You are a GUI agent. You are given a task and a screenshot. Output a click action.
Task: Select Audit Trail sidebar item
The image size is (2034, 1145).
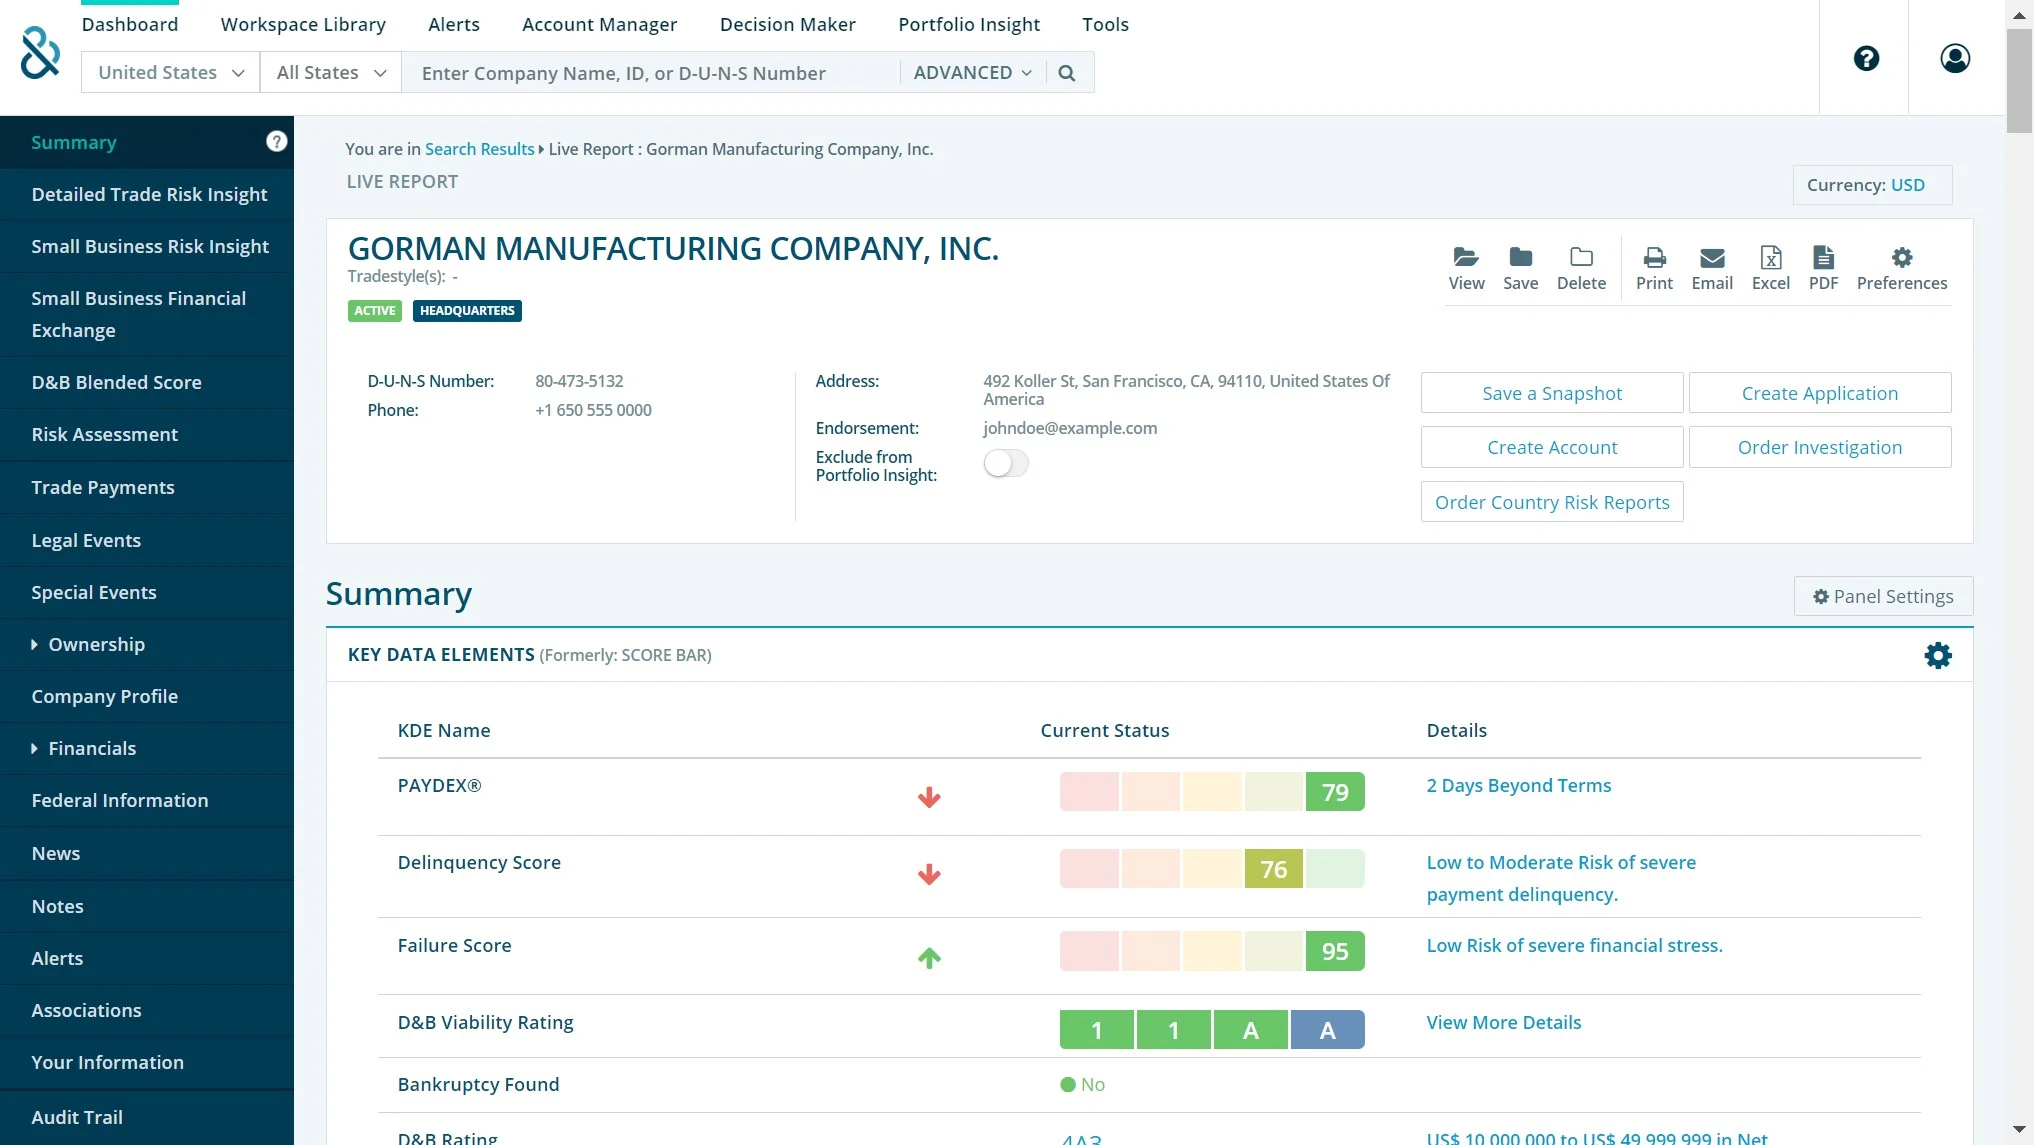coord(147,1118)
